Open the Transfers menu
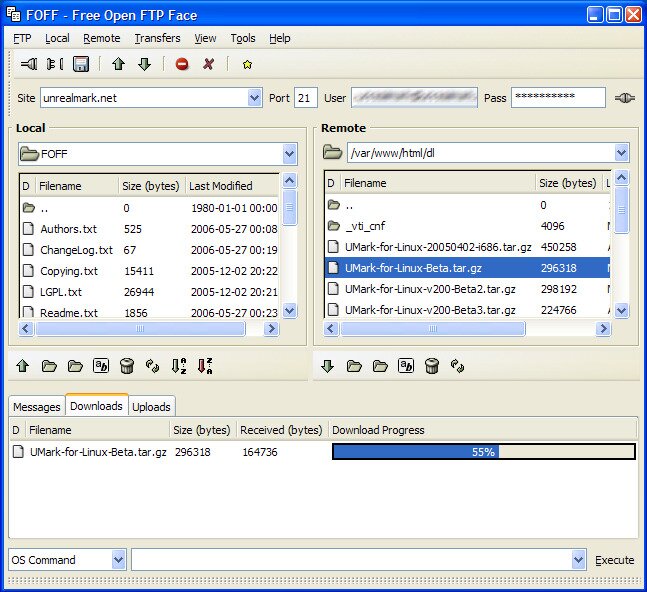The width and height of the screenshot is (647, 592). (x=157, y=38)
